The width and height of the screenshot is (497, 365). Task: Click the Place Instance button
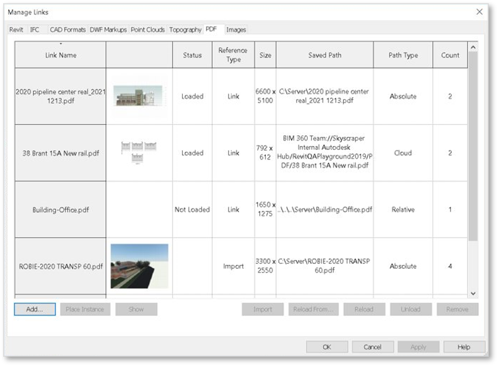85,309
